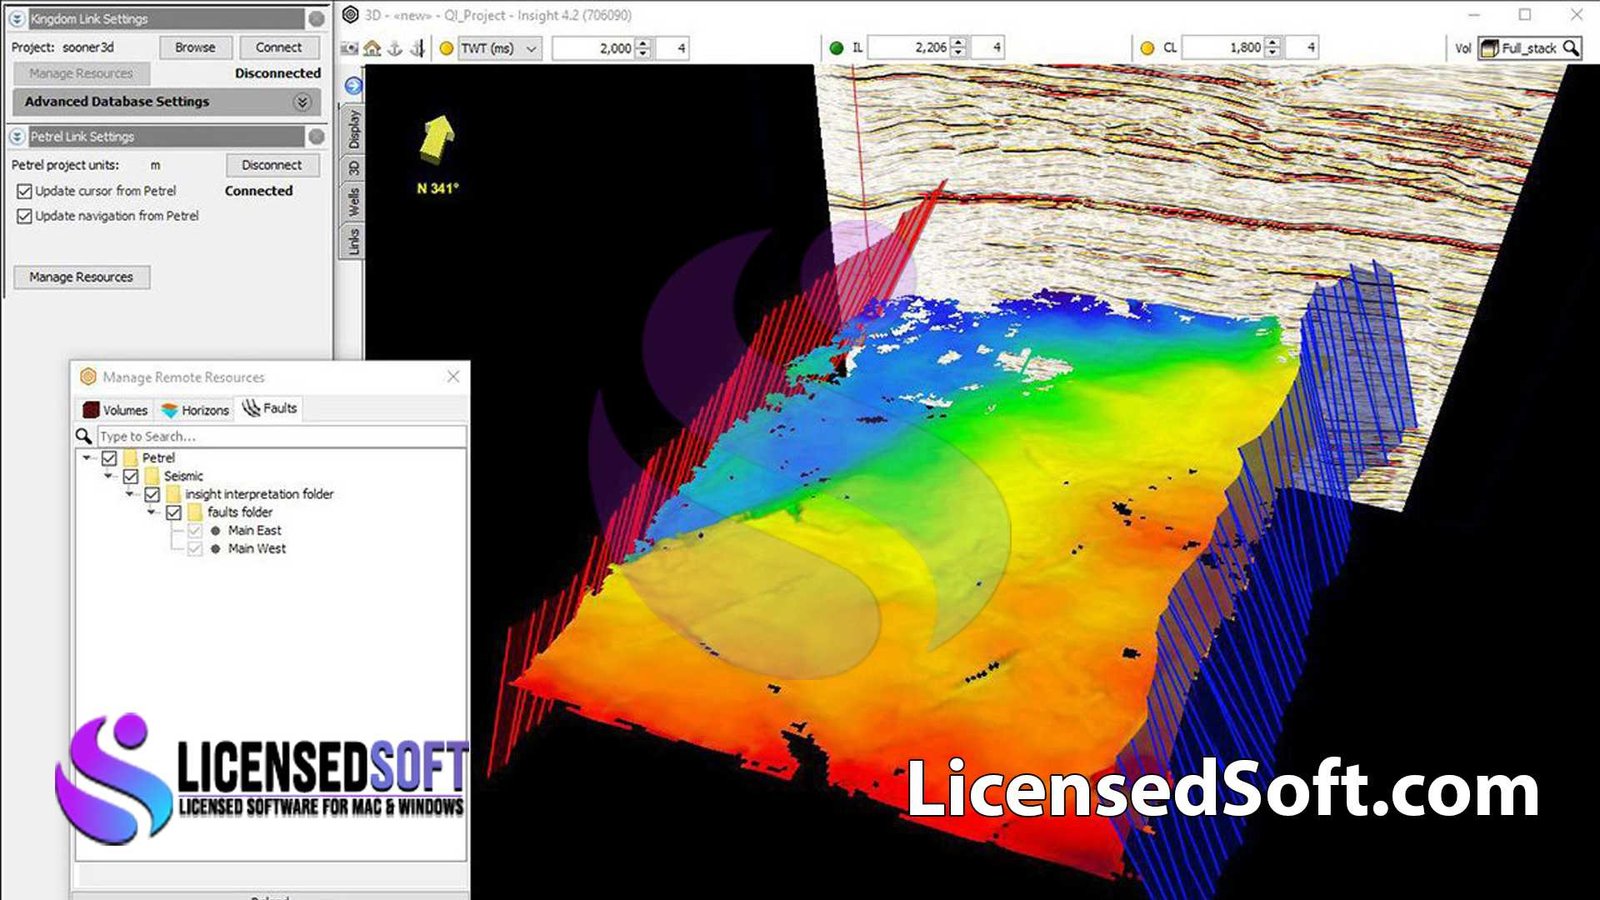Click the Full_stack volume cube icon
Image resolution: width=1600 pixels, height=900 pixels.
[1489, 48]
